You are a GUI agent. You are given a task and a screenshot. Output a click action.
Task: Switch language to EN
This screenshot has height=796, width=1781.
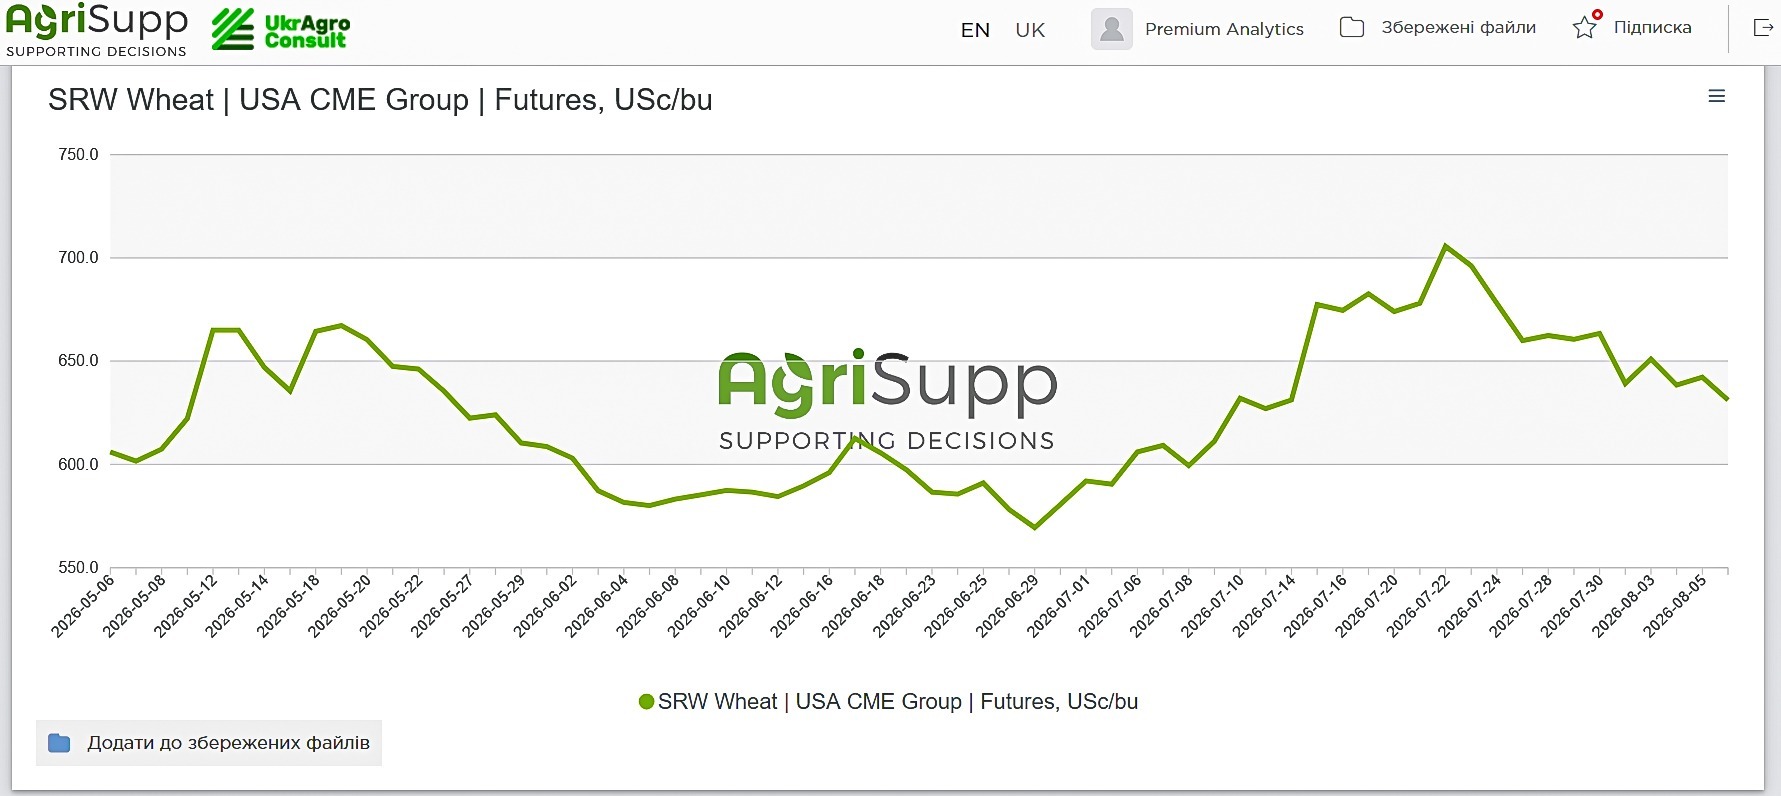point(975,30)
